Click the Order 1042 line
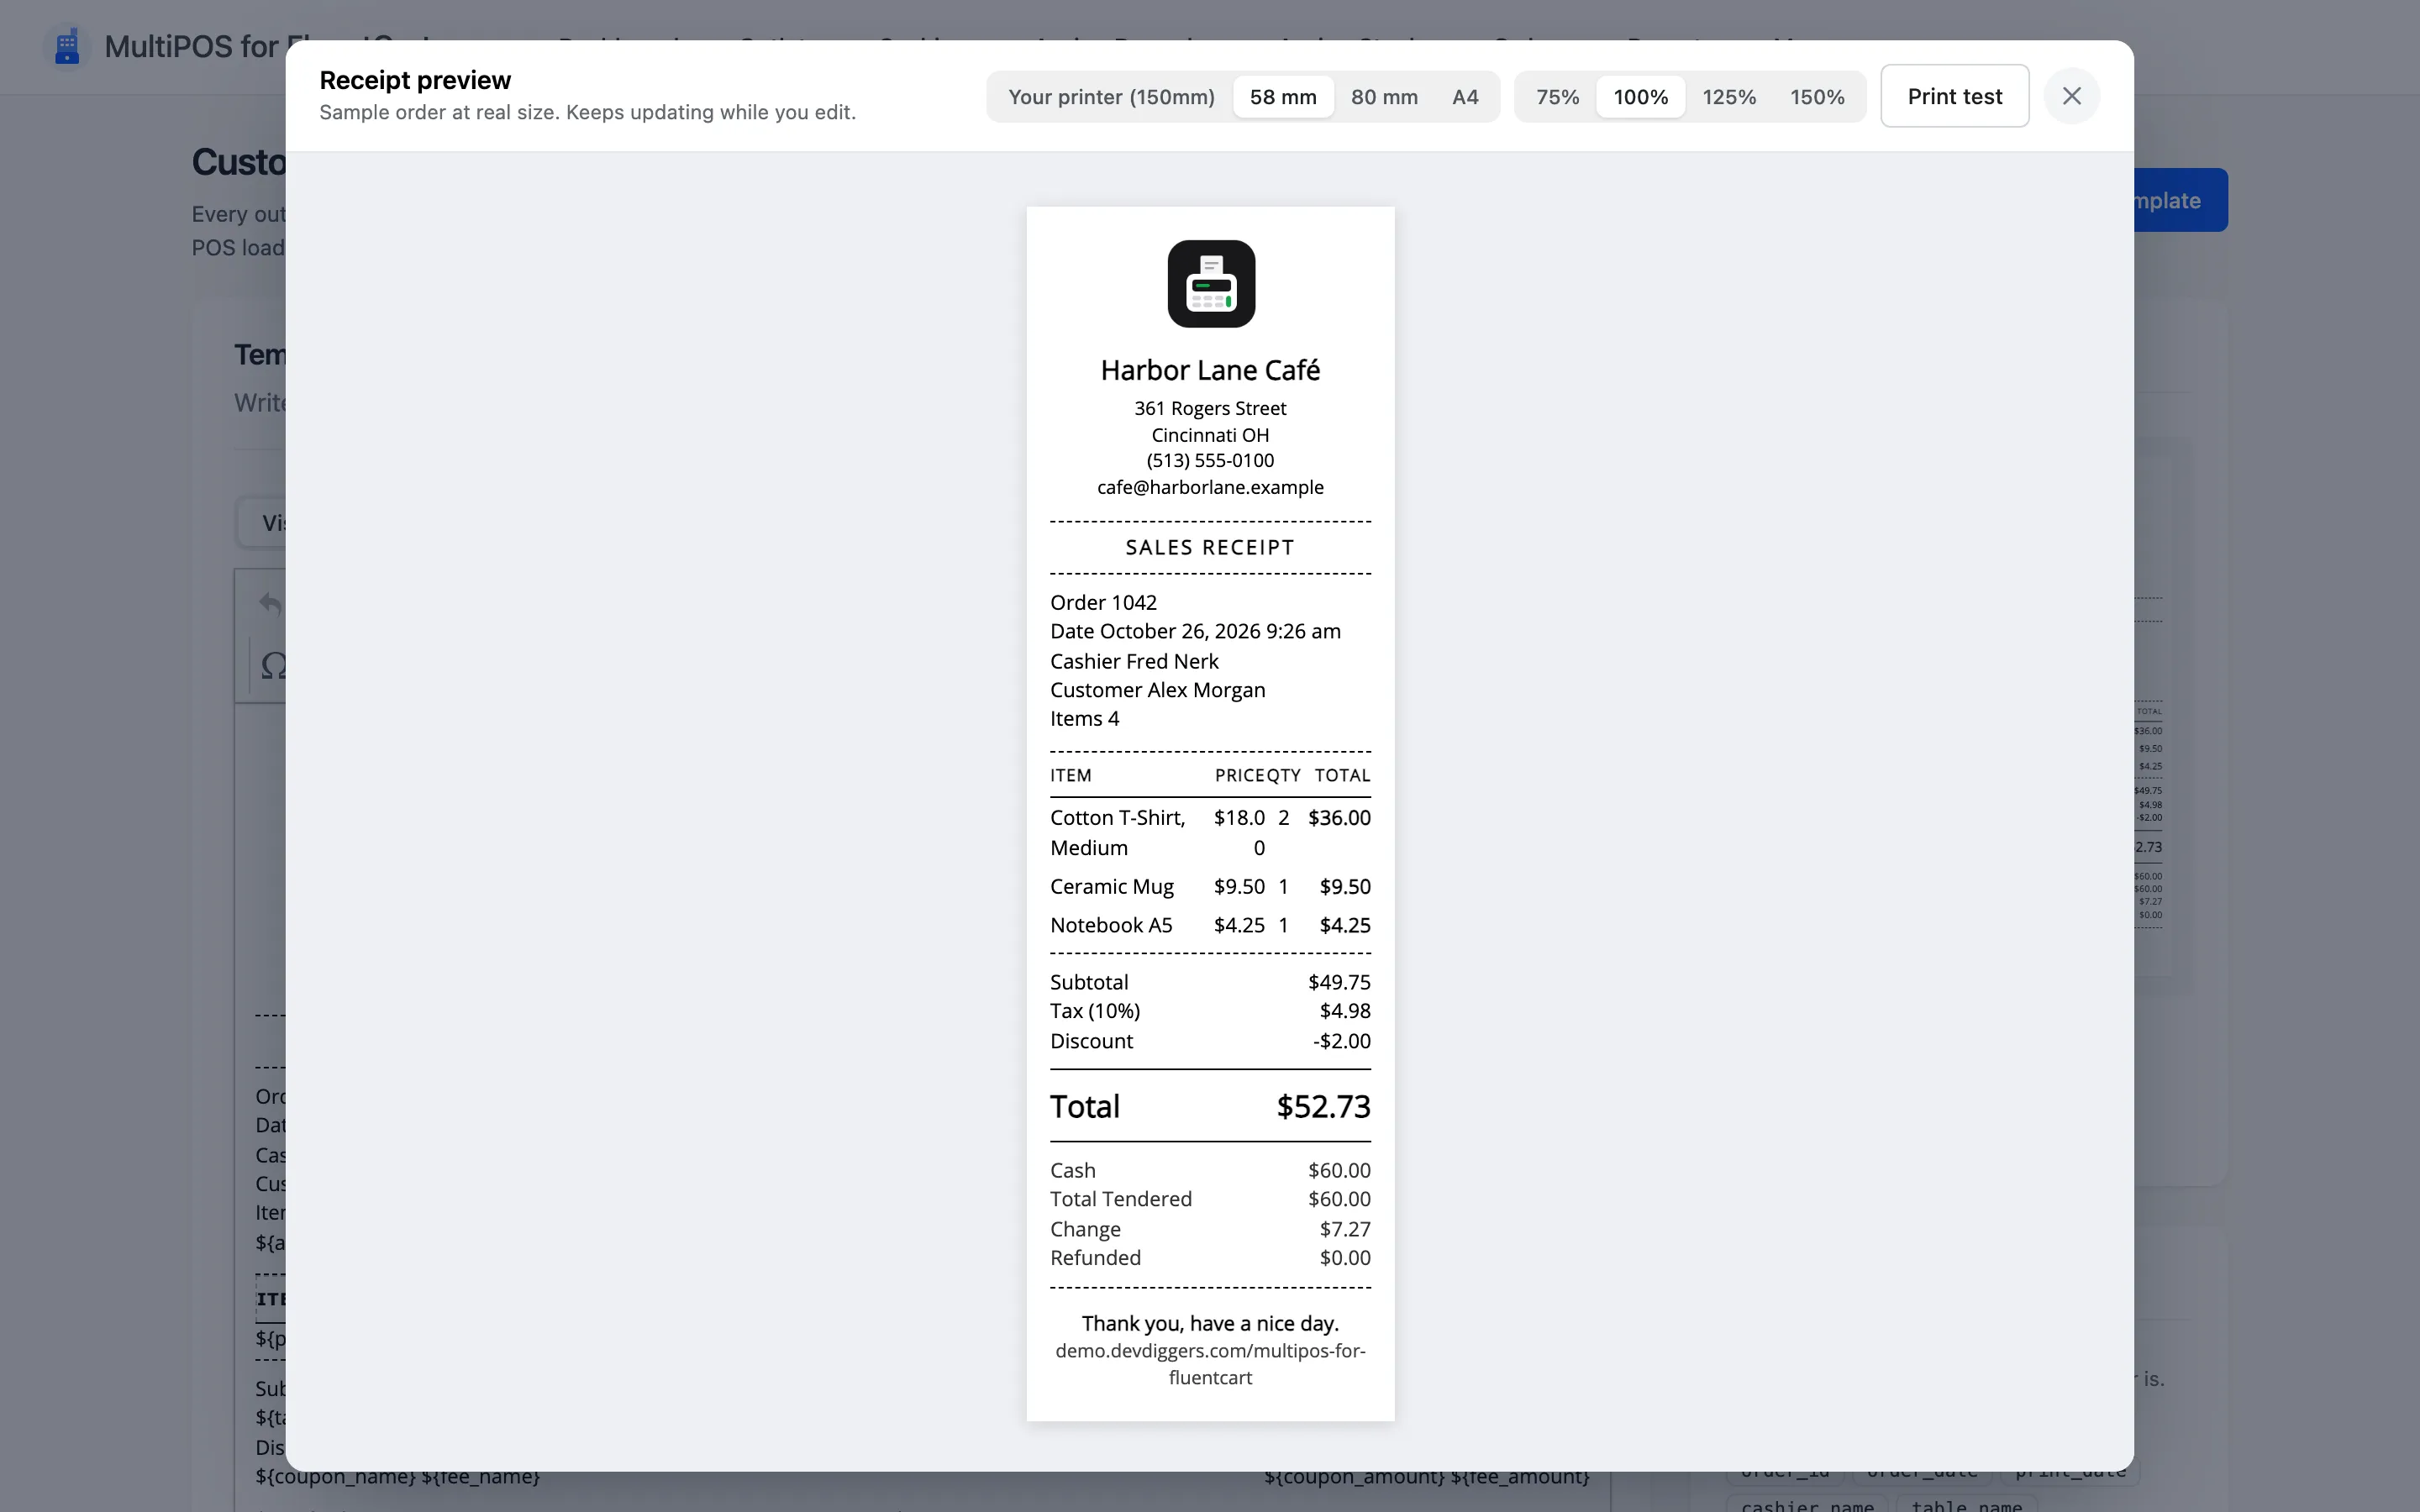The height and width of the screenshot is (1512, 2420). [x=1103, y=602]
